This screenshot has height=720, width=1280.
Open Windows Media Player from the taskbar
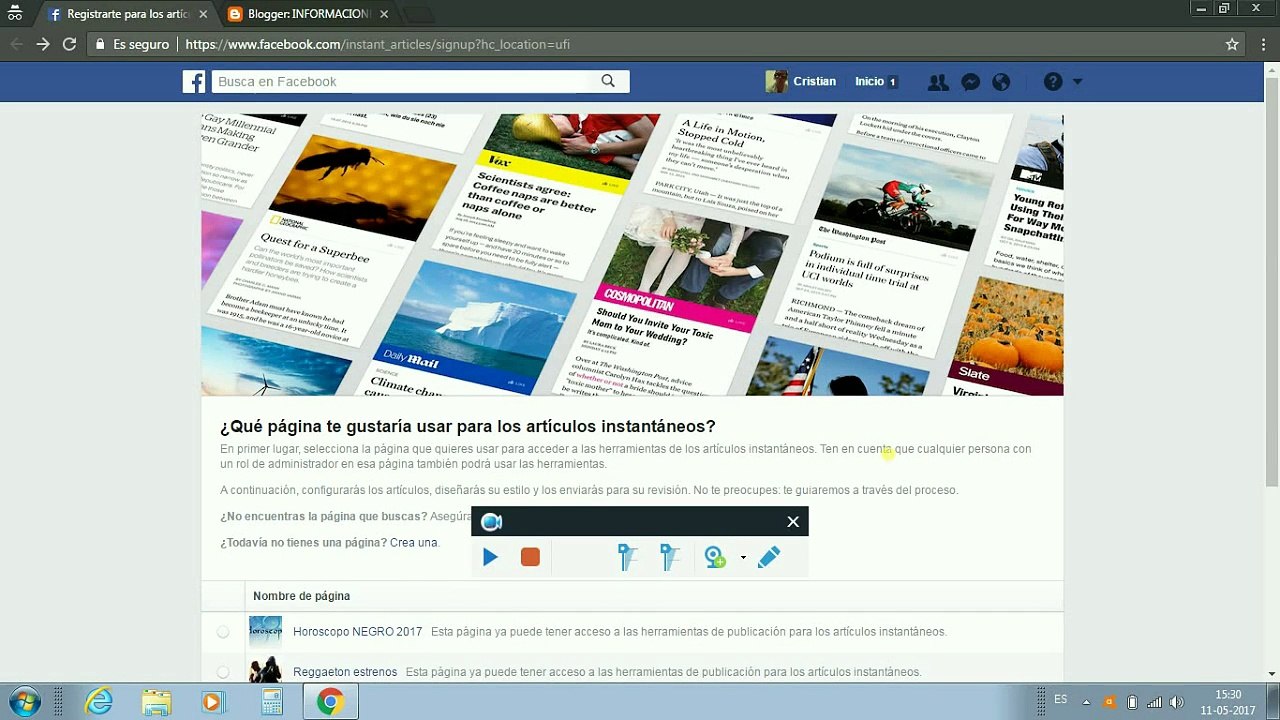(x=212, y=702)
